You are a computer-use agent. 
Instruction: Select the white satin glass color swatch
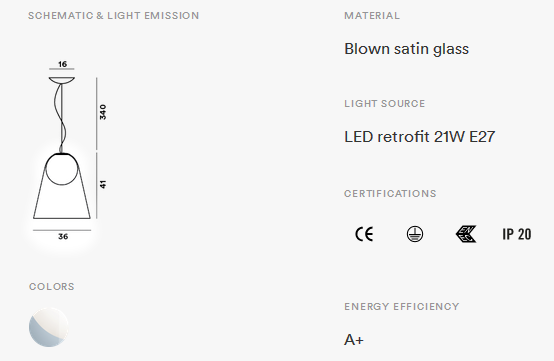[x=49, y=327]
